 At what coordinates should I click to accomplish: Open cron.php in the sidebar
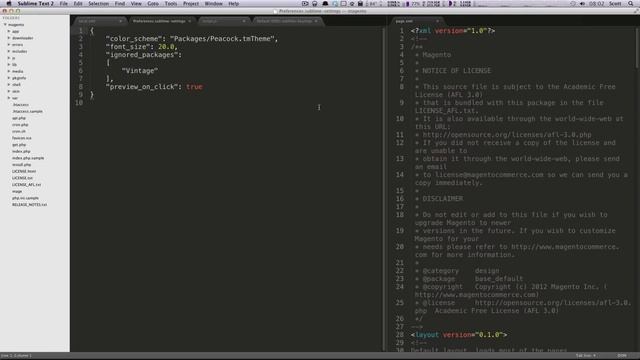coord(20,125)
